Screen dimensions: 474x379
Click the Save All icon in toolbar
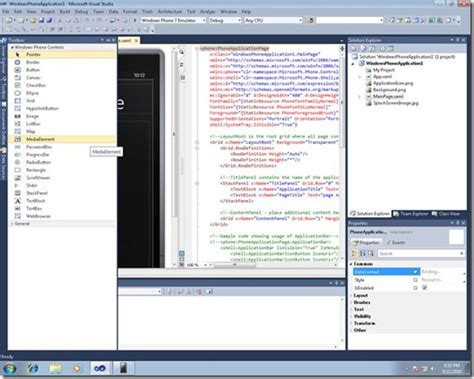[49, 20]
